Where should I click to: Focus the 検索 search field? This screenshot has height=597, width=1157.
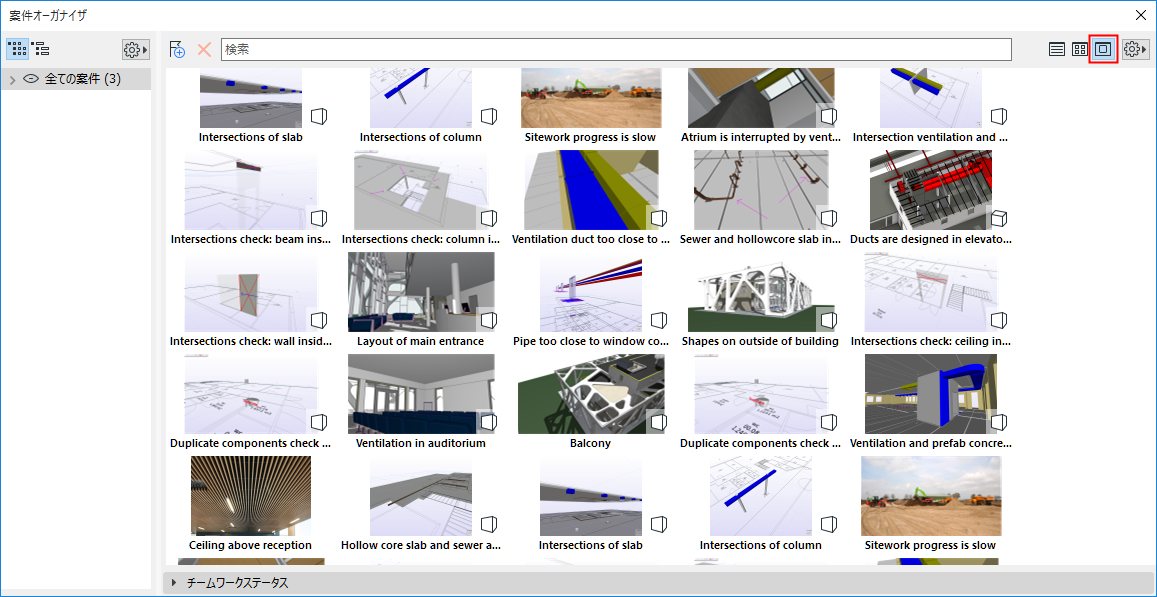[x=616, y=49]
